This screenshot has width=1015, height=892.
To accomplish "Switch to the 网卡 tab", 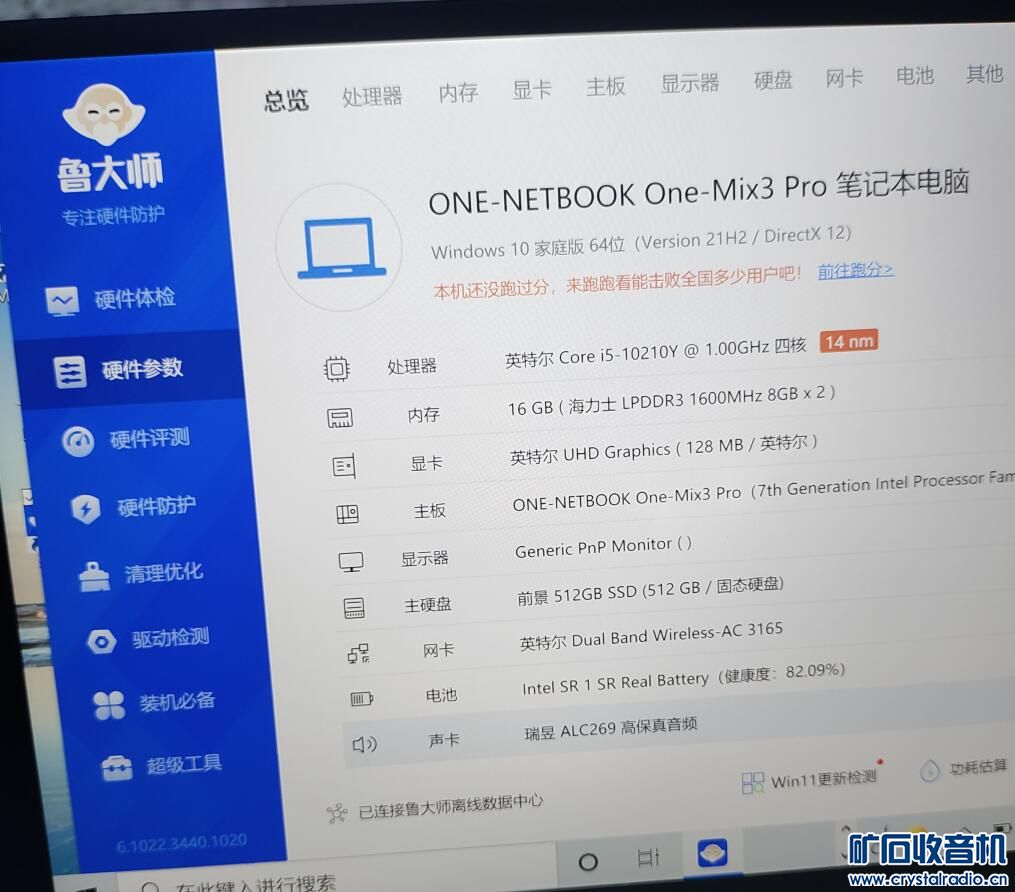I will pos(844,78).
